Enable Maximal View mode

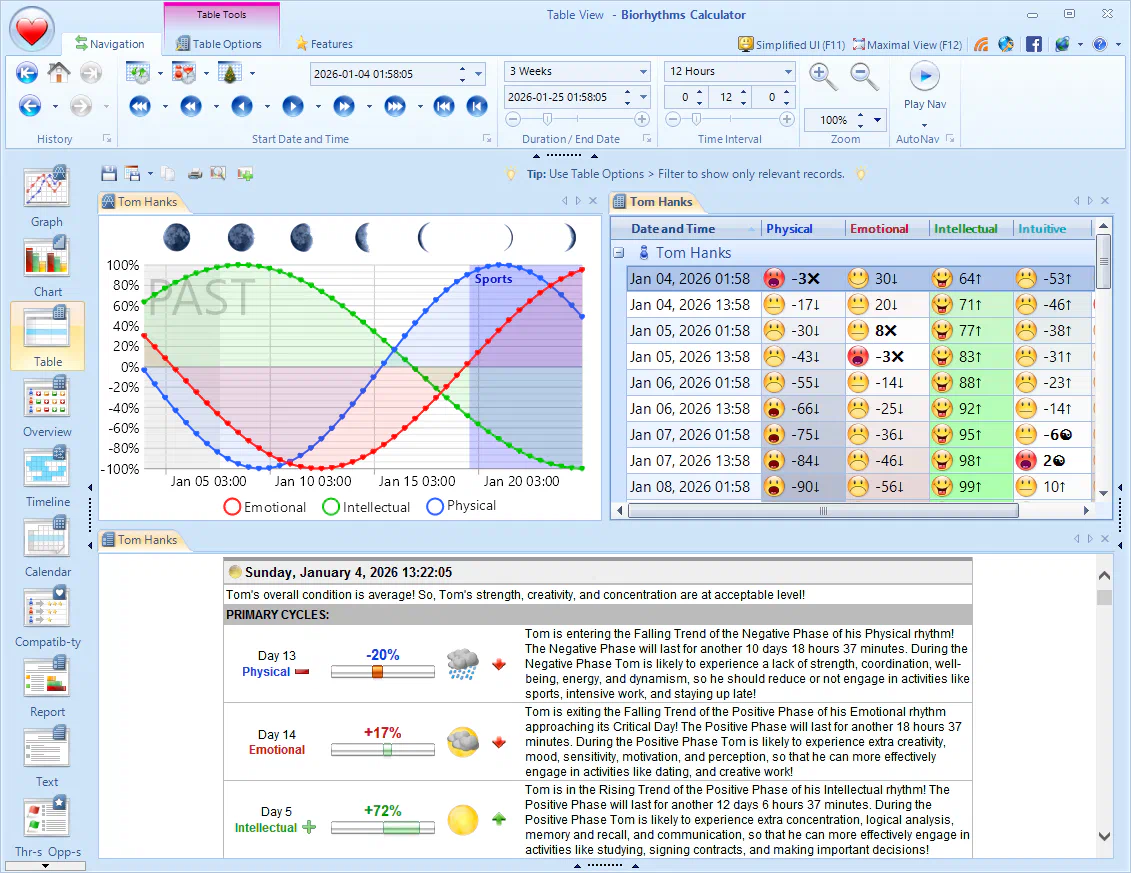tap(906, 44)
